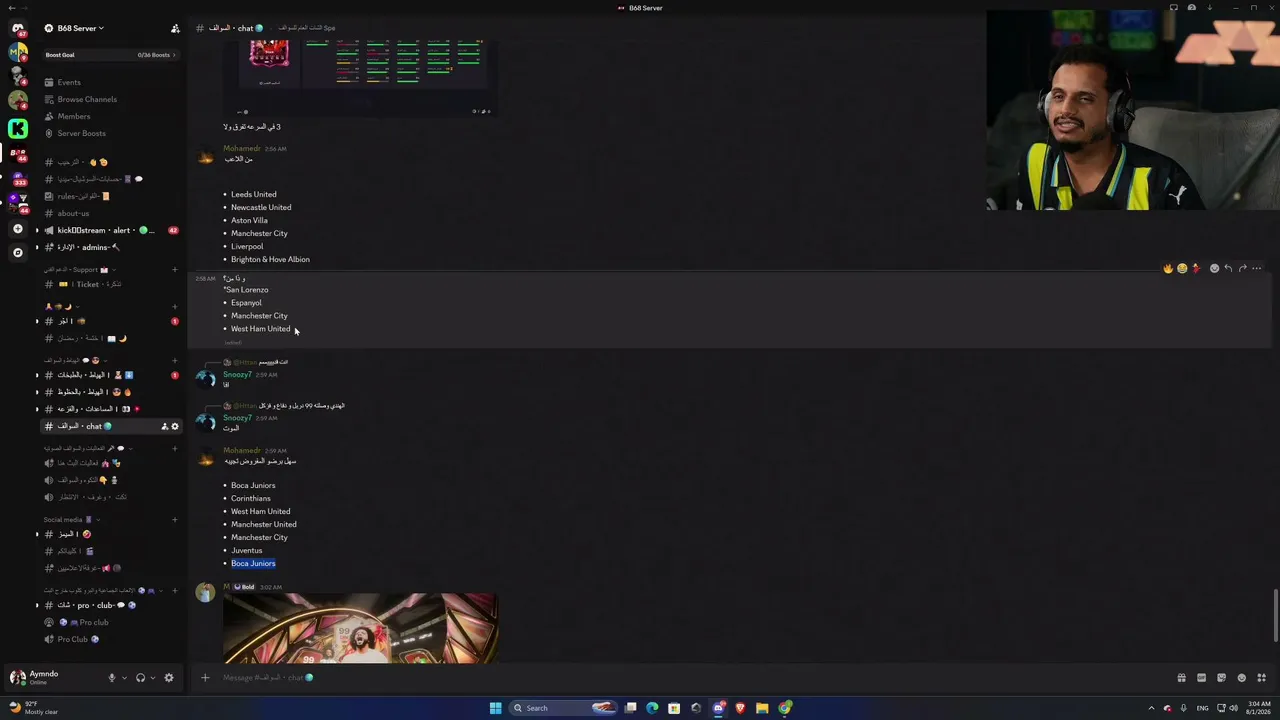Viewport: 1280px width, 720px height.
Task: Open headphone output options arrow
Action: tap(152, 678)
